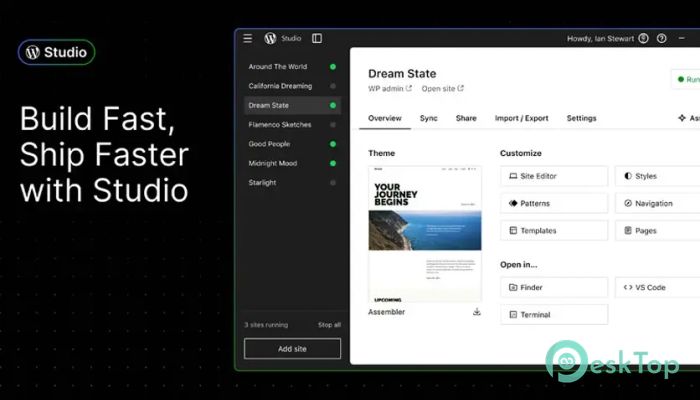Image resolution: width=700 pixels, height=400 pixels.
Task: Click the green status dot for Around The World
Action: [333, 67]
